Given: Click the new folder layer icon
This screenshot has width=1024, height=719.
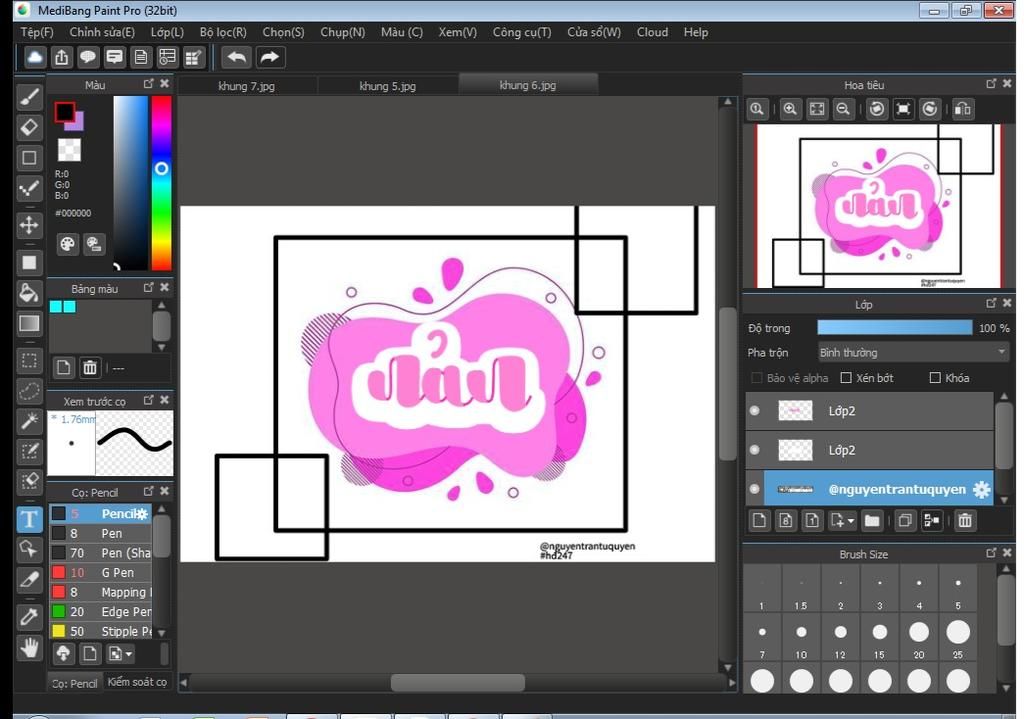Looking at the screenshot, I should 872,520.
